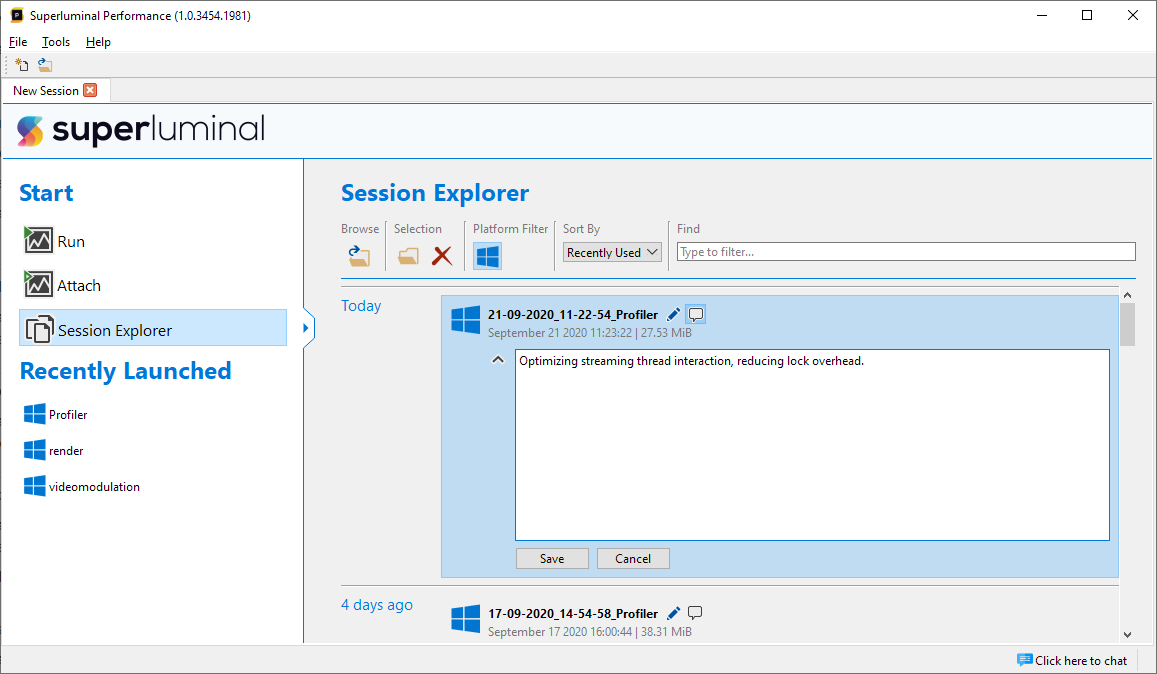Image resolution: width=1157 pixels, height=674 pixels.
Task: Switch to the New Session tab
Action: tap(46, 91)
